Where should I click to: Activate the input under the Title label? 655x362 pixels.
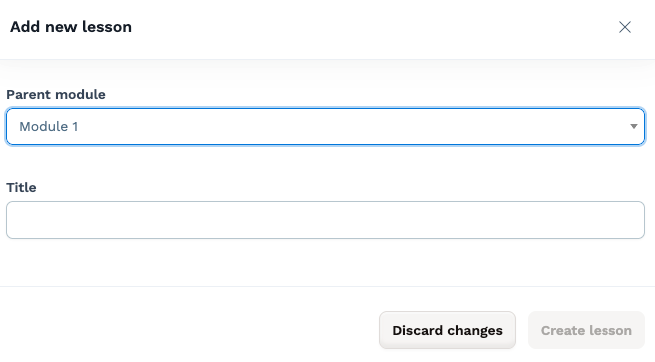click(325, 220)
